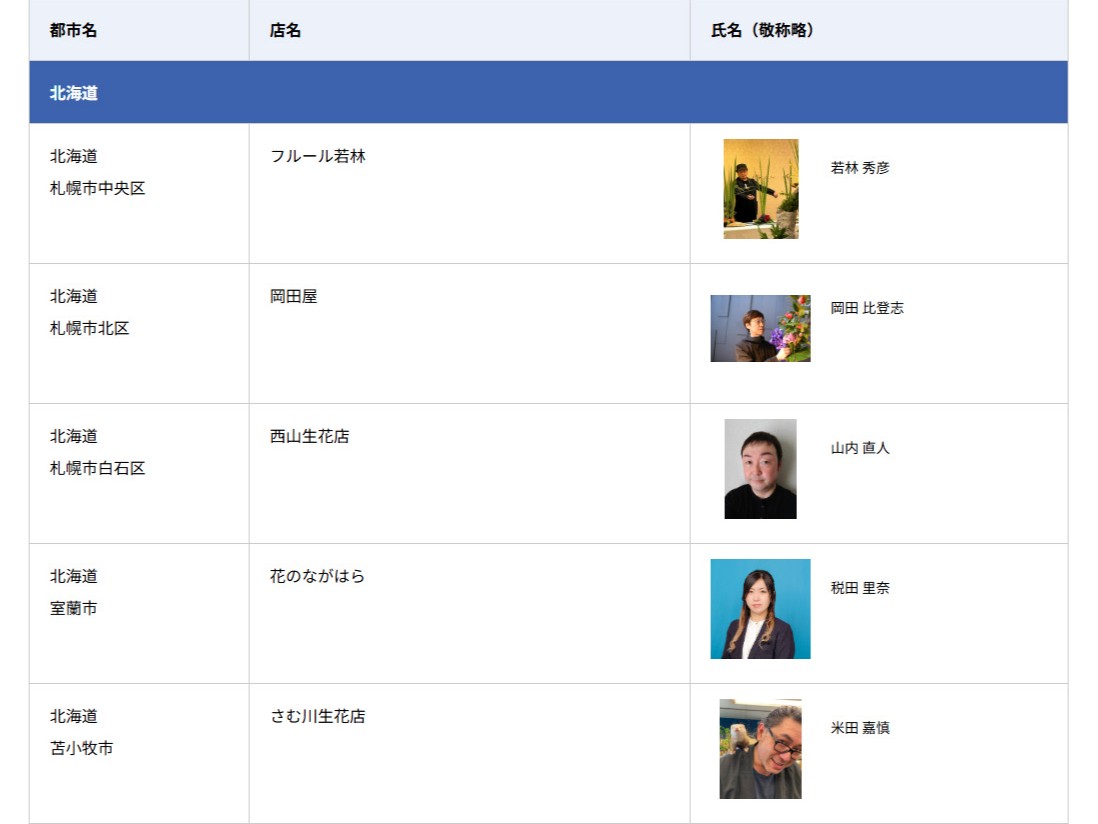Viewport: 1098px width, 824px height.
Task: Click the さむ川生花店 shop name
Action: 317,716
